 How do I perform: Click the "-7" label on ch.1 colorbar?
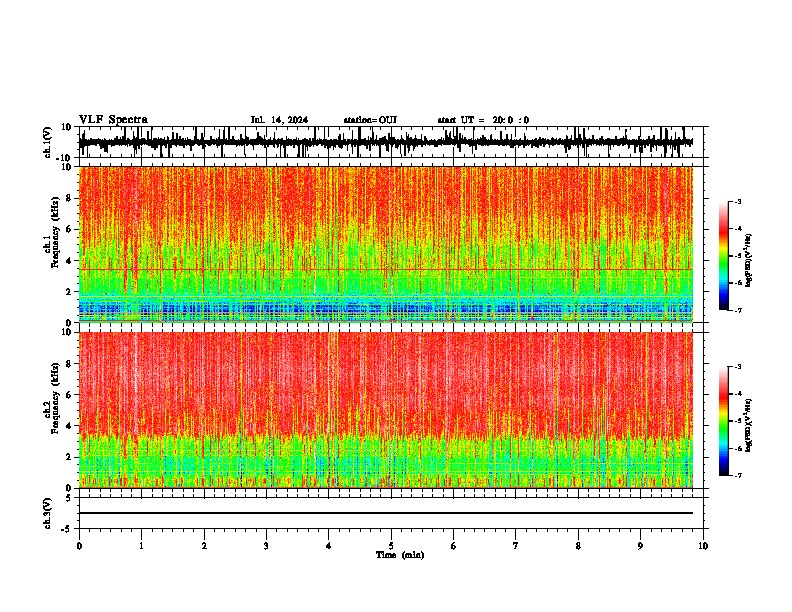737,310
